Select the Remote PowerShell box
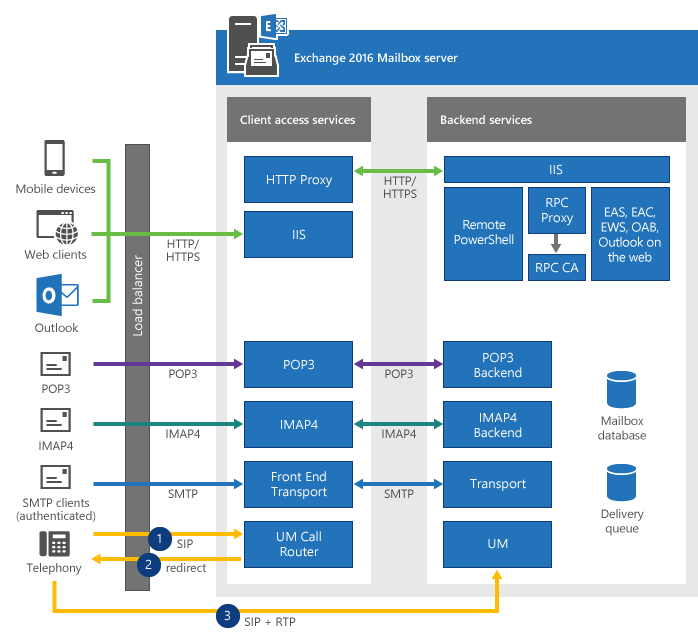The height and width of the screenshot is (640, 698). [x=483, y=233]
